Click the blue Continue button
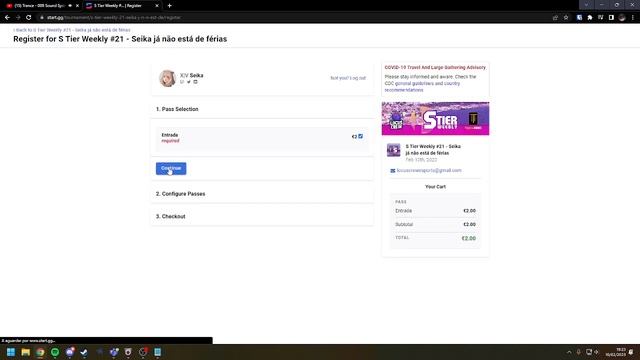 (171, 169)
